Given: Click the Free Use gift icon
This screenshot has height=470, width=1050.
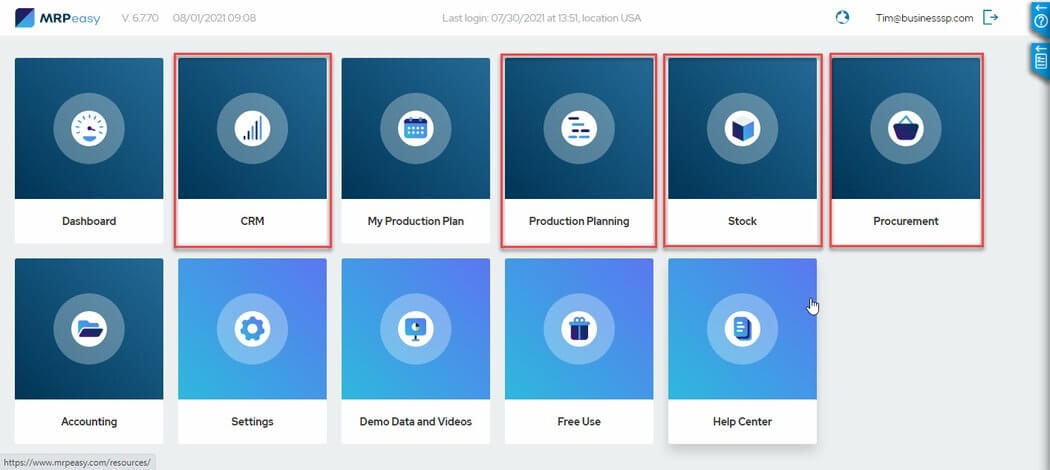Looking at the screenshot, I should [x=579, y=329].
